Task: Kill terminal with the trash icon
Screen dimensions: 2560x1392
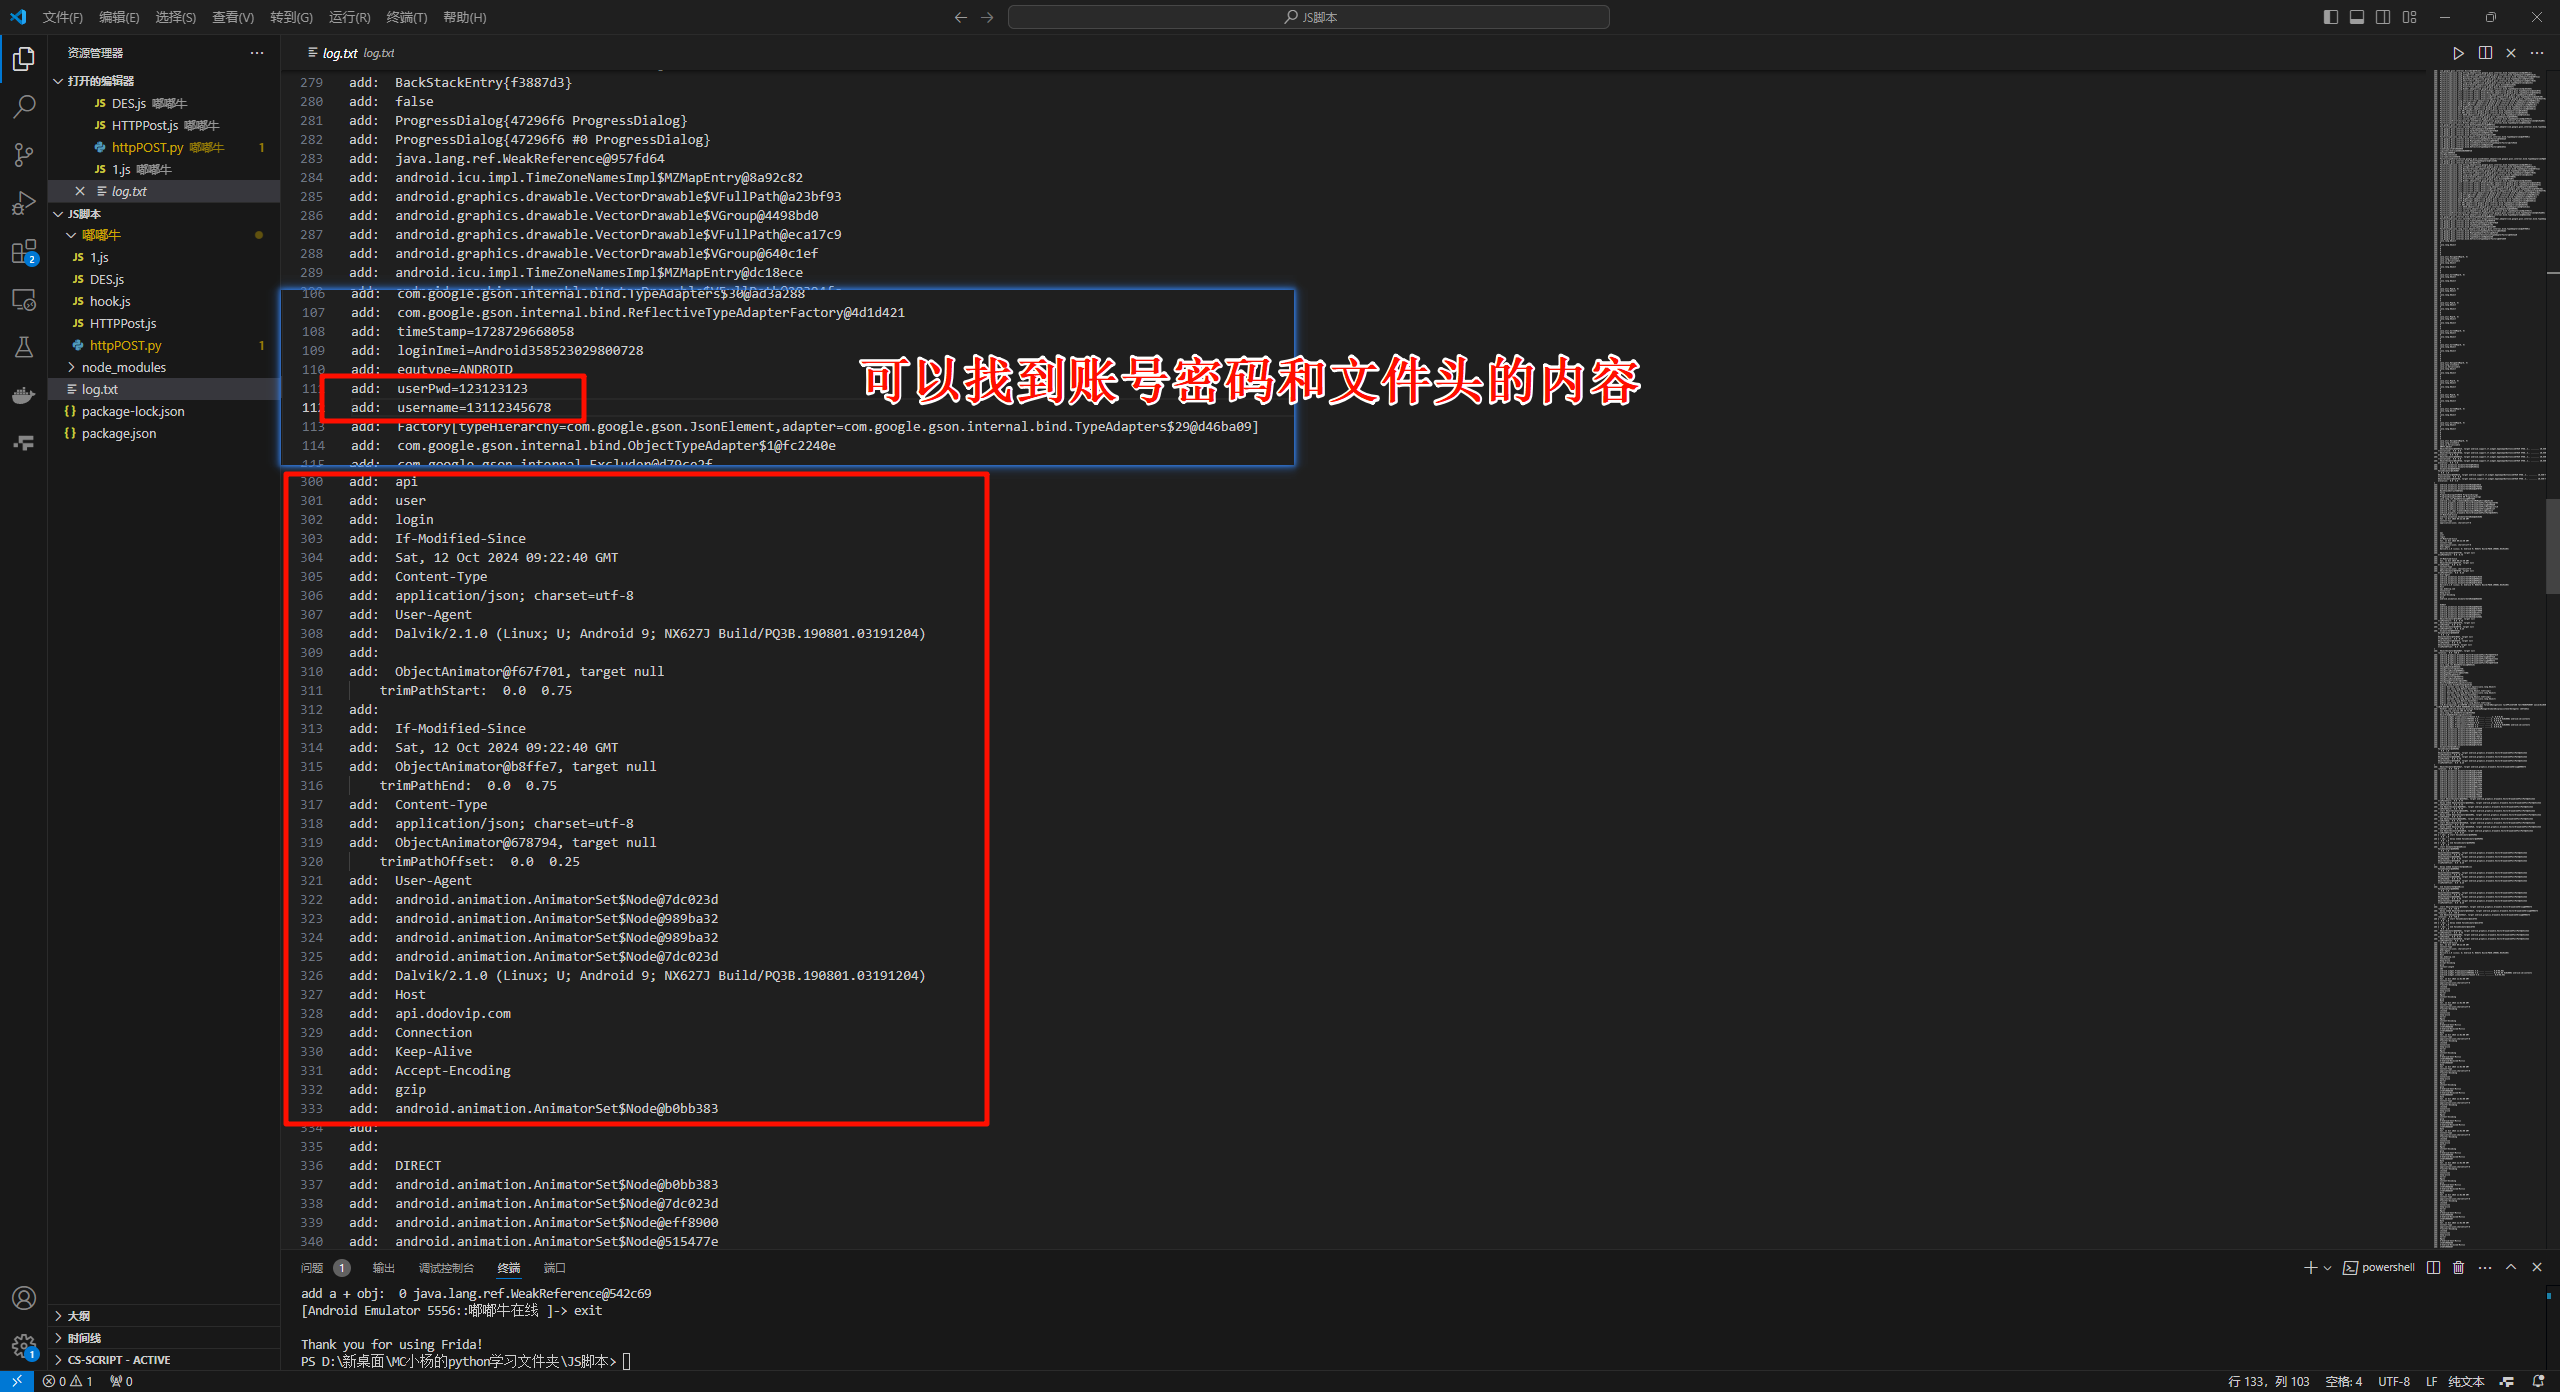Action: 2459,1267
